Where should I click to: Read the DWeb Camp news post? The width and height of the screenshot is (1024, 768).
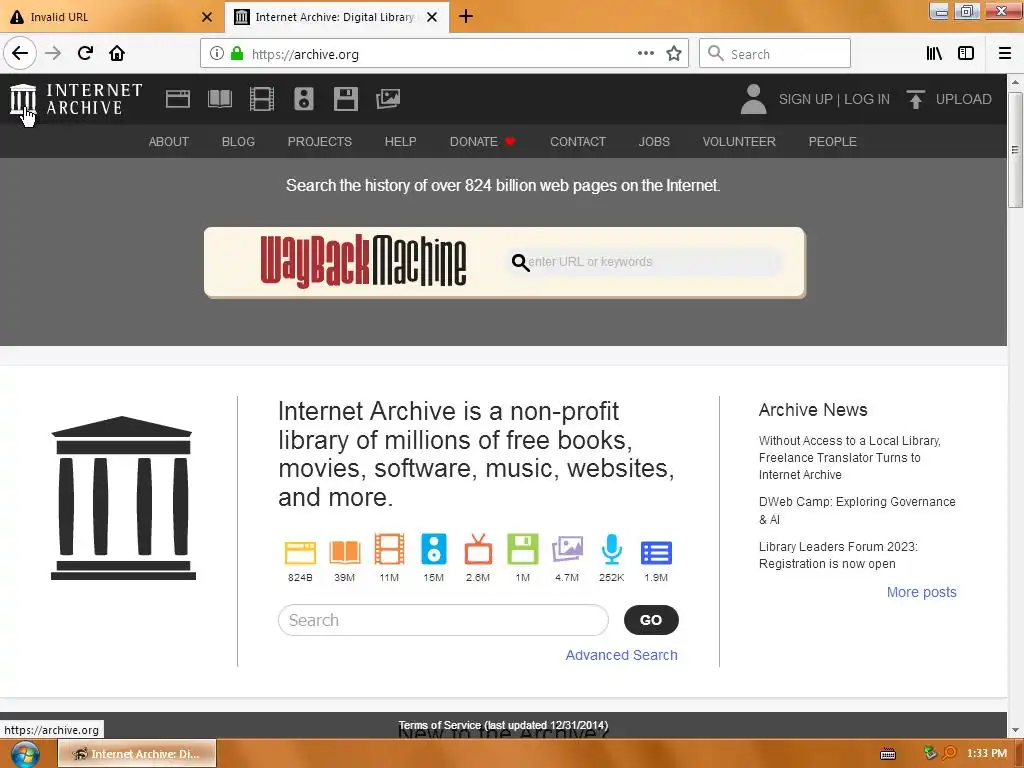pyautogui.click(x=857, y=511)
